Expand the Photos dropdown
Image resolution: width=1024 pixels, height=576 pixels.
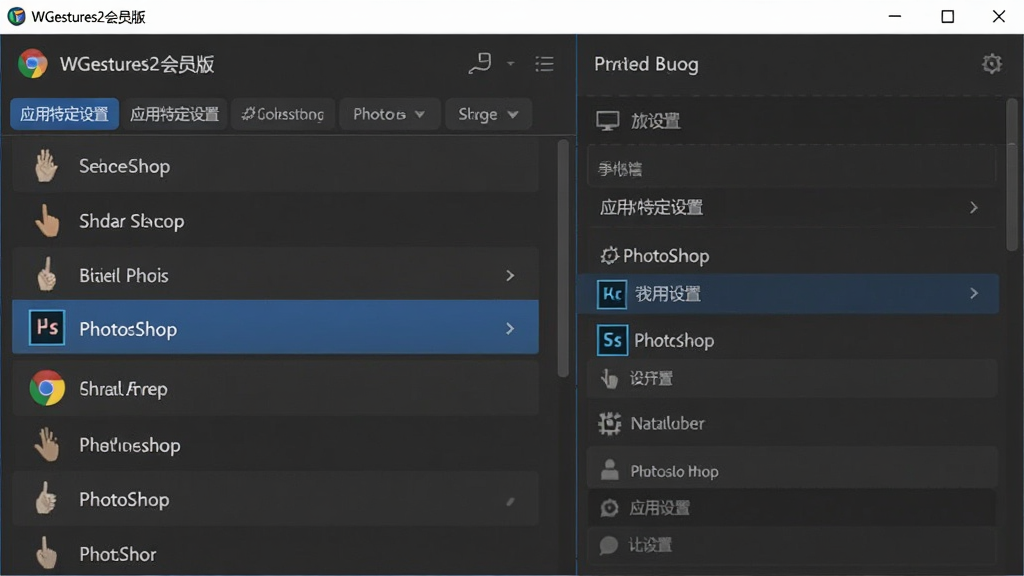389,114
